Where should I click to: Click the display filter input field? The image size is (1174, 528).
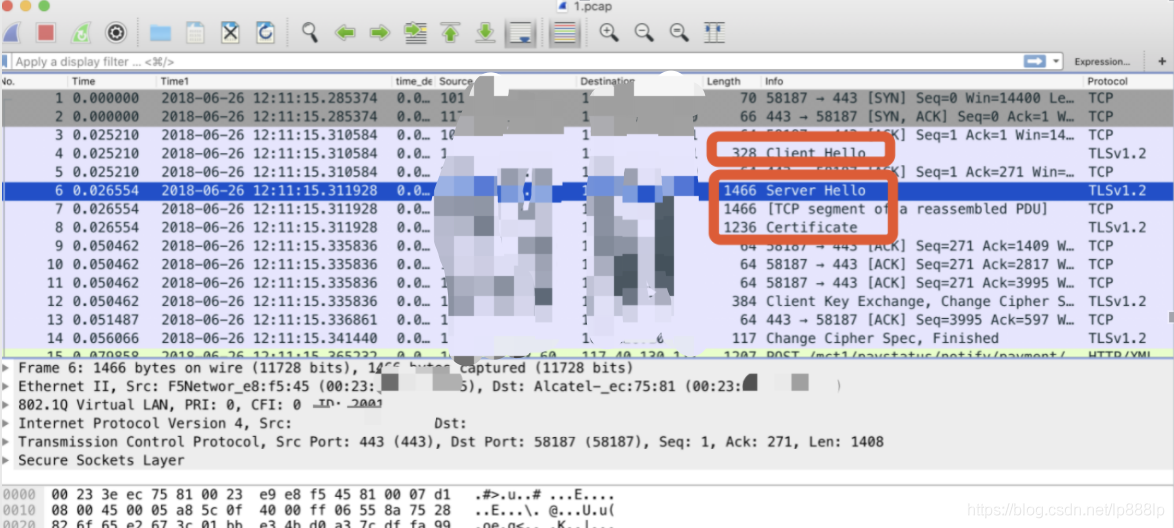pos(500,62)
